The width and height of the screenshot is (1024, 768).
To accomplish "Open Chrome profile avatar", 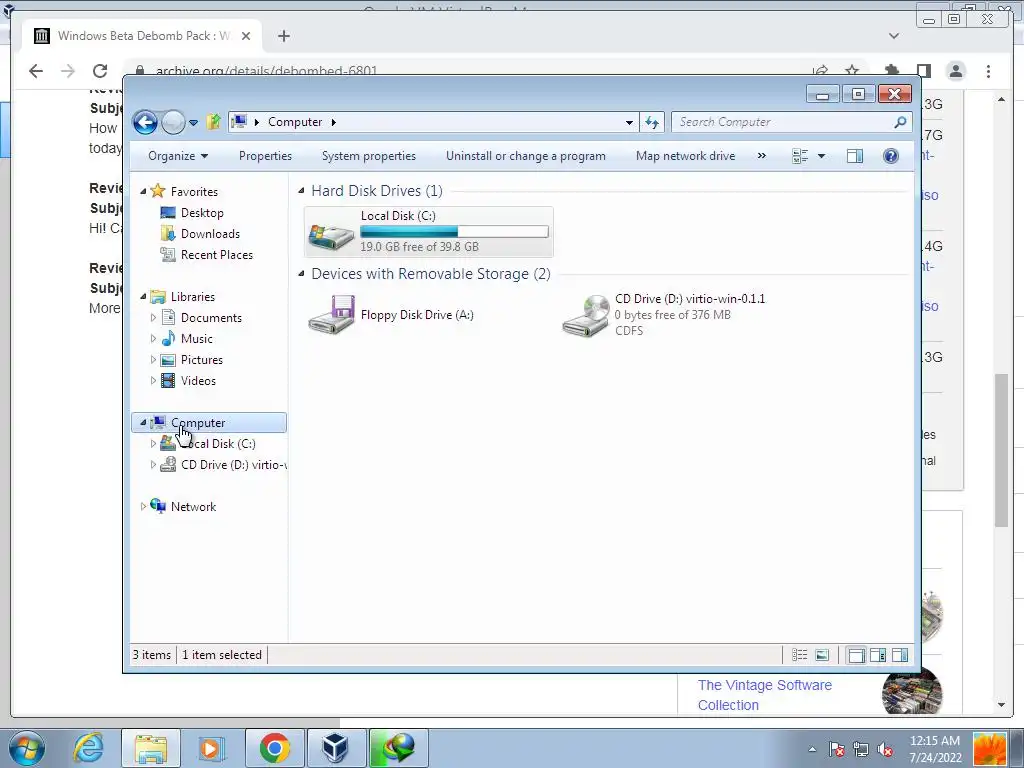I will click(x=955, y=71).
